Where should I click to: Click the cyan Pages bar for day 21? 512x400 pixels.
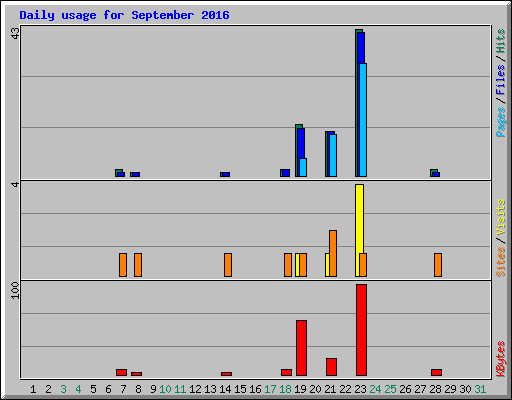333,155
